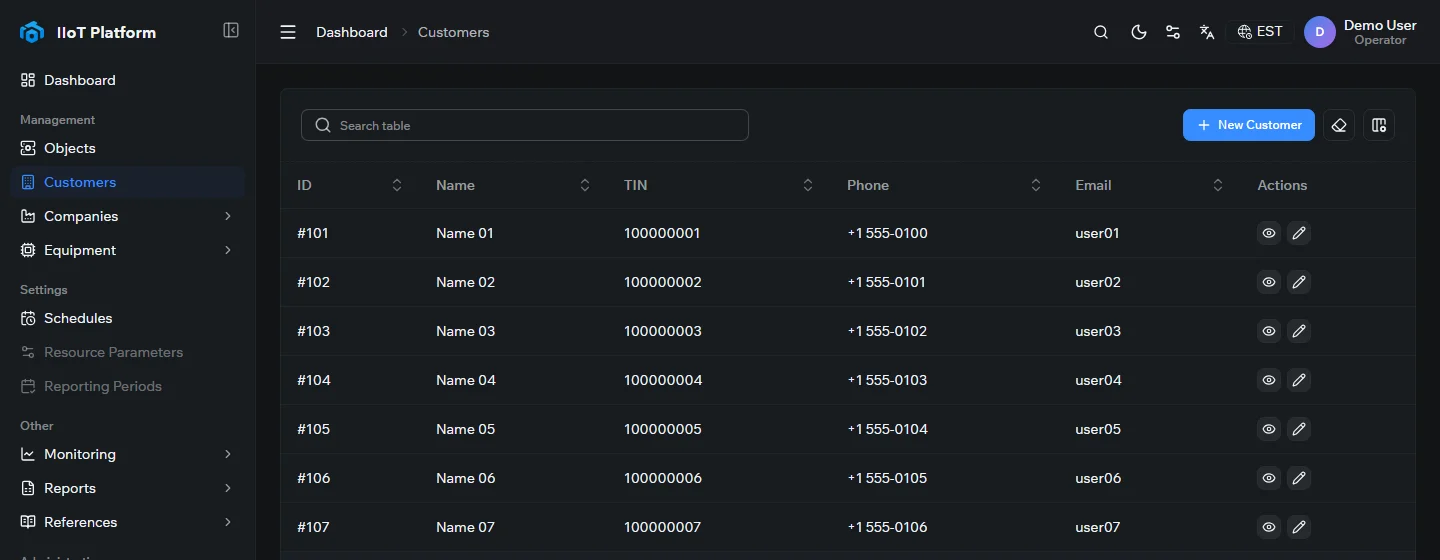This screenshot has height=560, width=1440.
Task: Click the Equipment chip icon
Action: click(x=28, y=250)
